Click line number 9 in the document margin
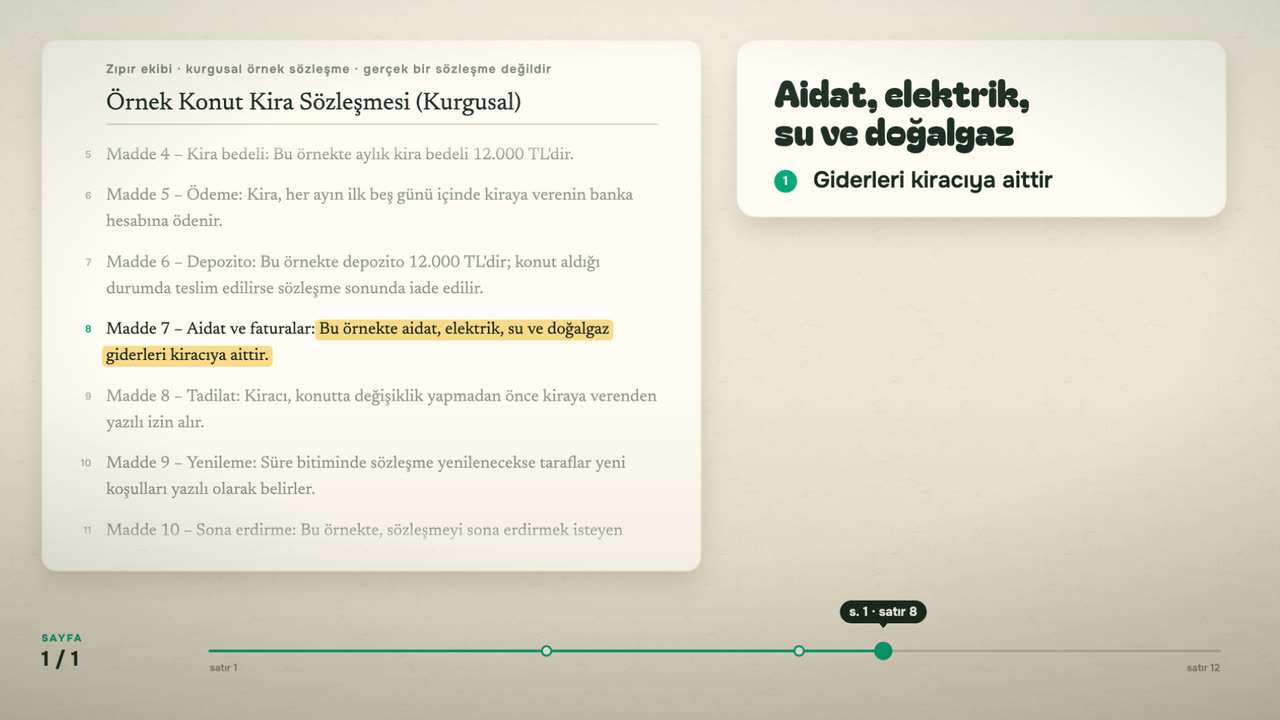Image resolution: width=1280 pixels, height=720 pixels. [x=88, y=396]
